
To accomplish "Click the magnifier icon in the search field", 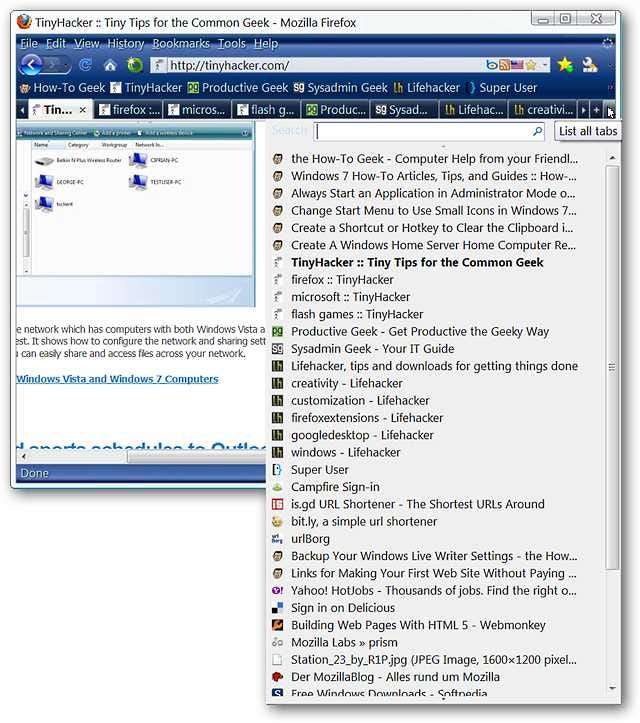I will [x=537, y=131].
